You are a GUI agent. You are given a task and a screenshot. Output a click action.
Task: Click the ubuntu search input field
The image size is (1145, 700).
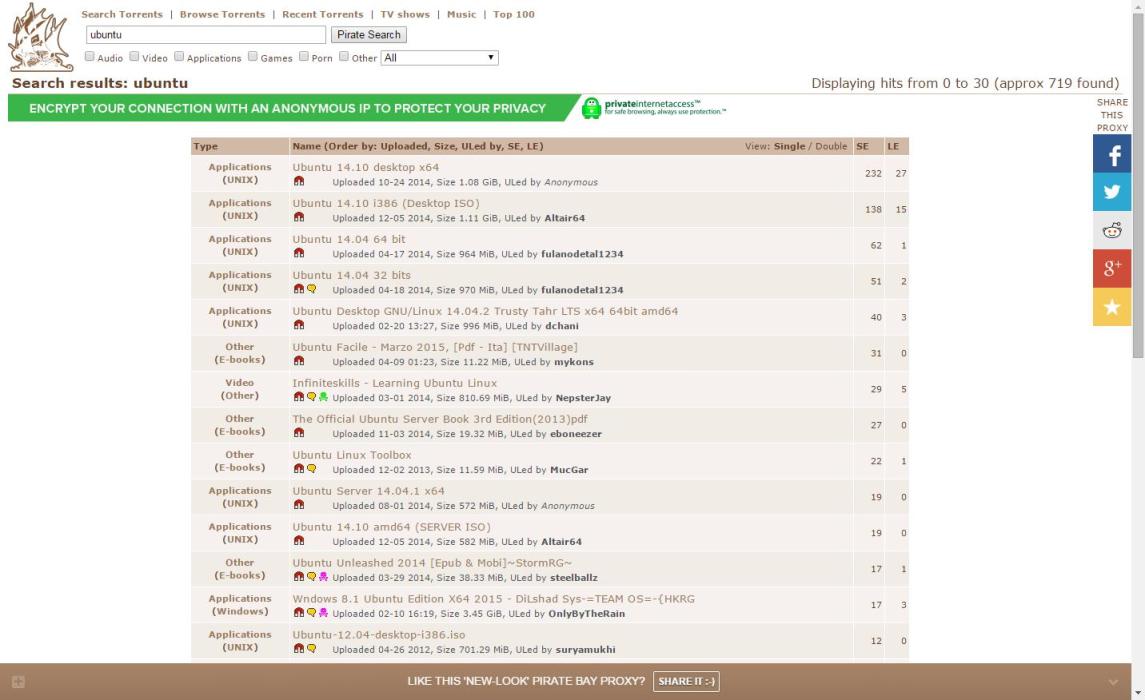click(x=206, y=34)
